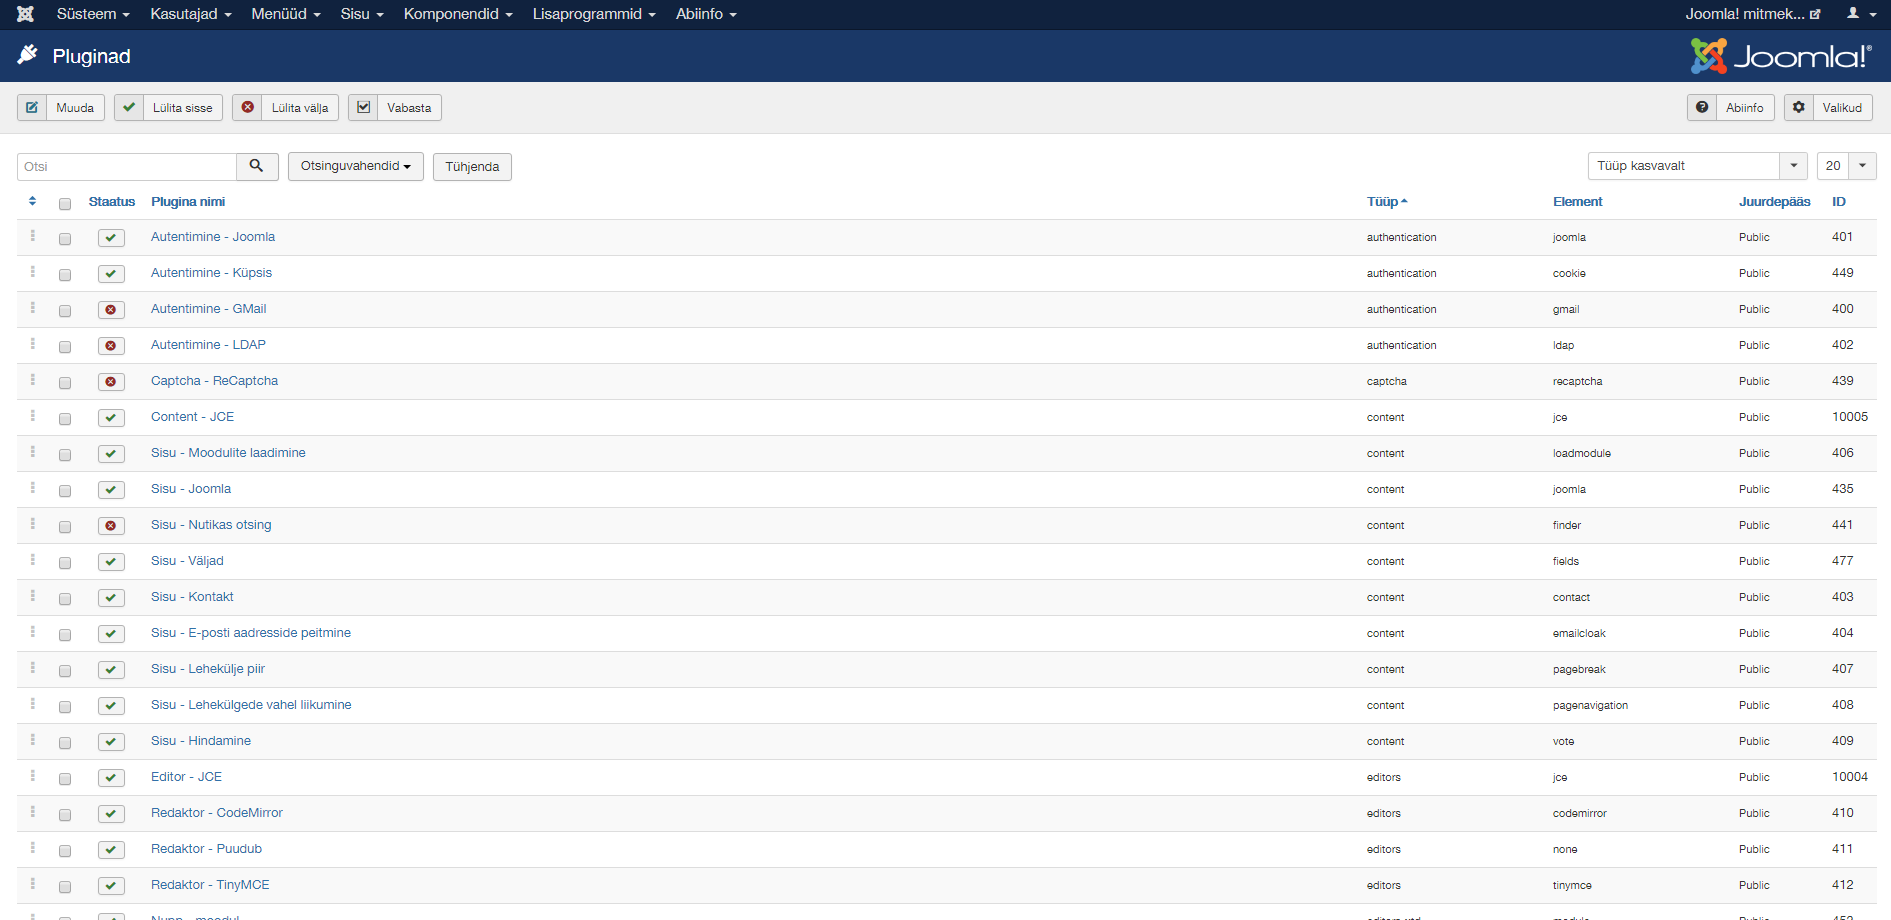1891x920 pixels.
Task: Open the Valikud options button
Action: tap(1828, 108)
